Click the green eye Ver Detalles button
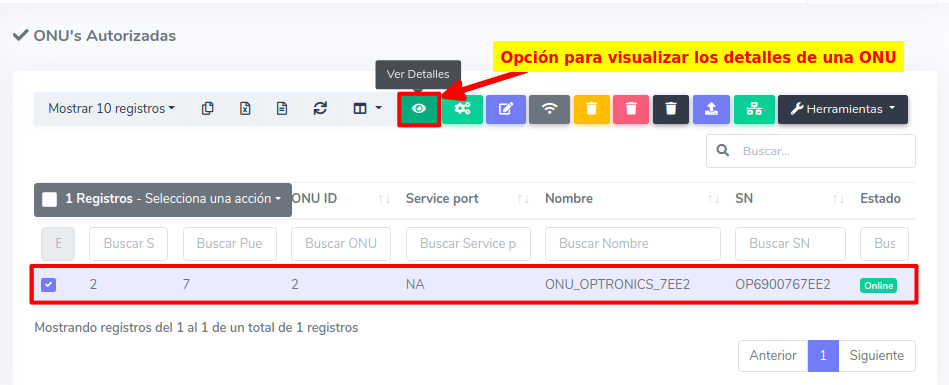The height and width of the screenshot is (385, 949). 419,109
